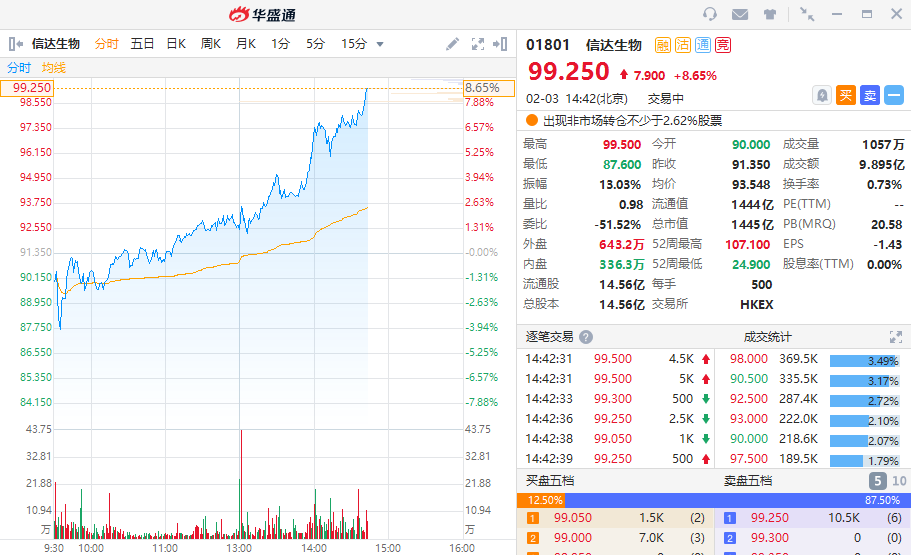Click the 98.000 price statistic row
The width and height of the screenshot is (911, 555).
tap(814, 359)
